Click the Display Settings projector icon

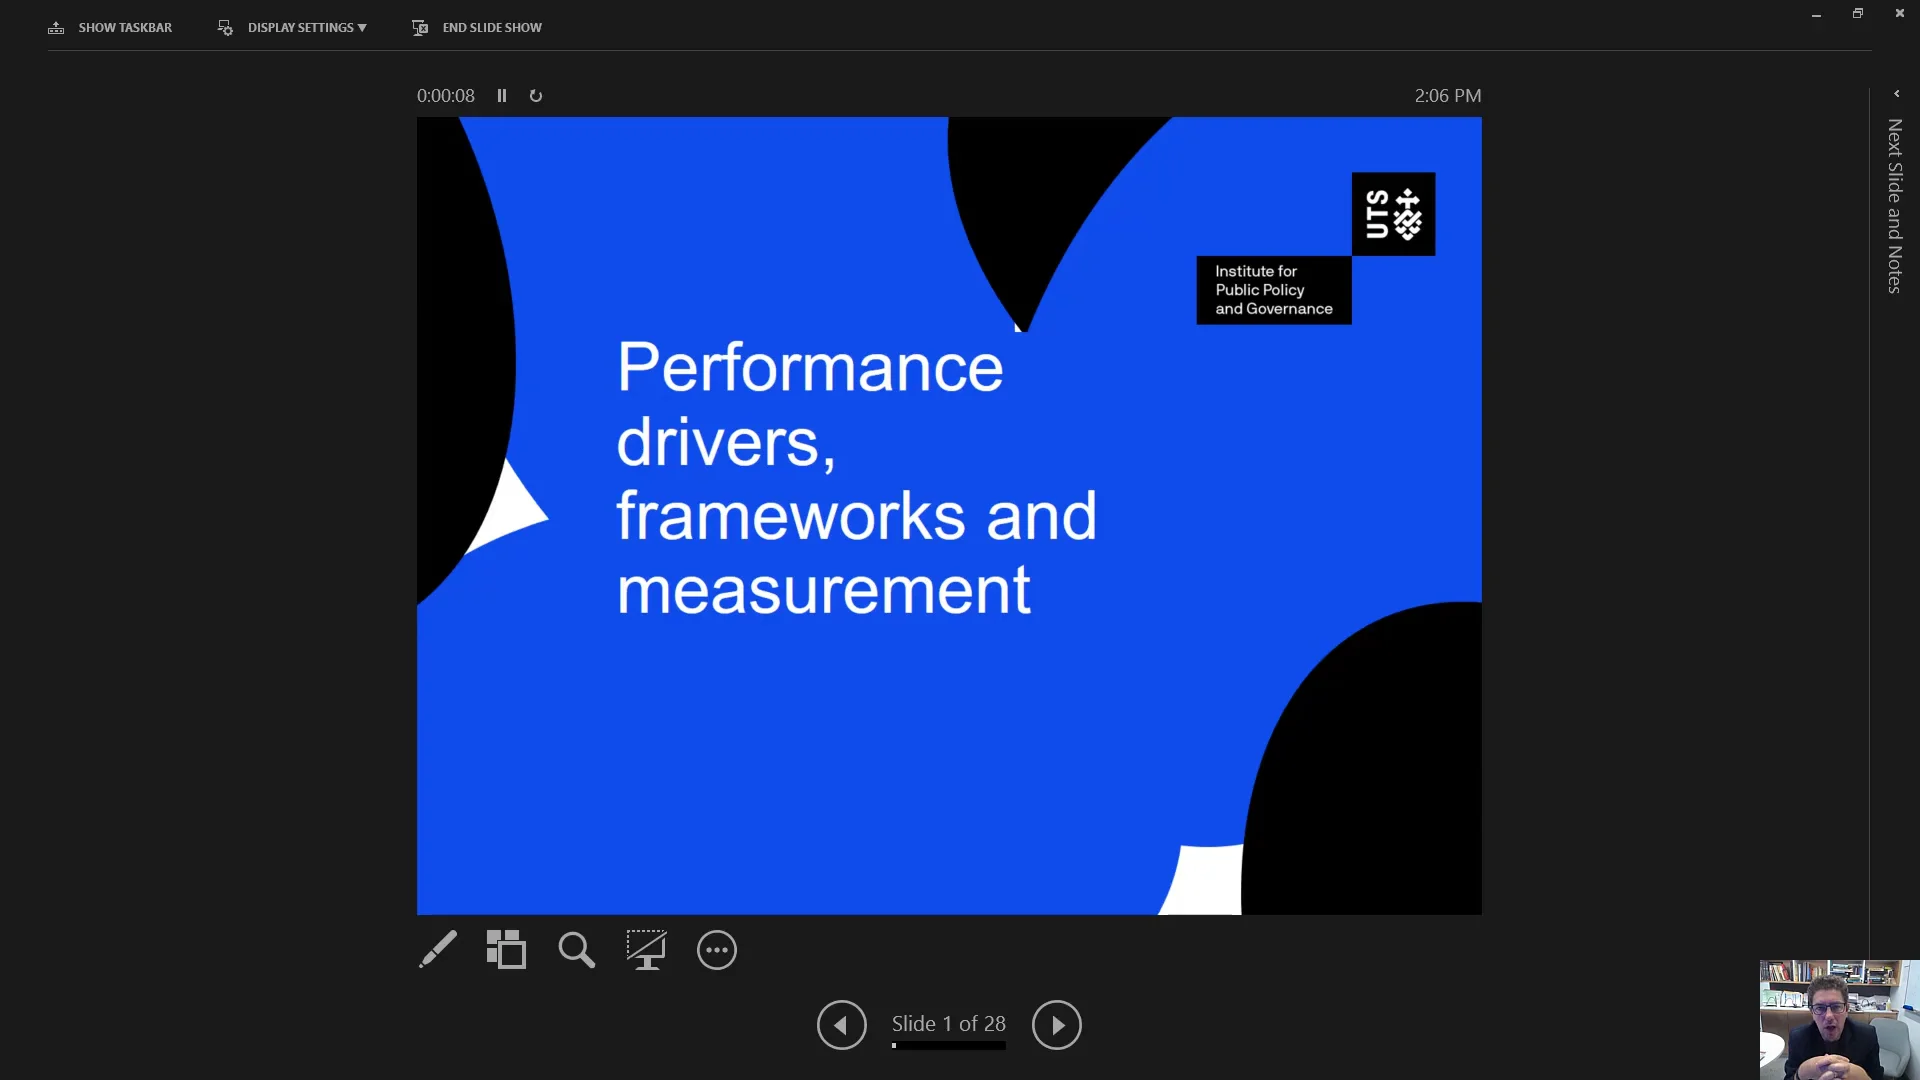(x=225, y=27)
